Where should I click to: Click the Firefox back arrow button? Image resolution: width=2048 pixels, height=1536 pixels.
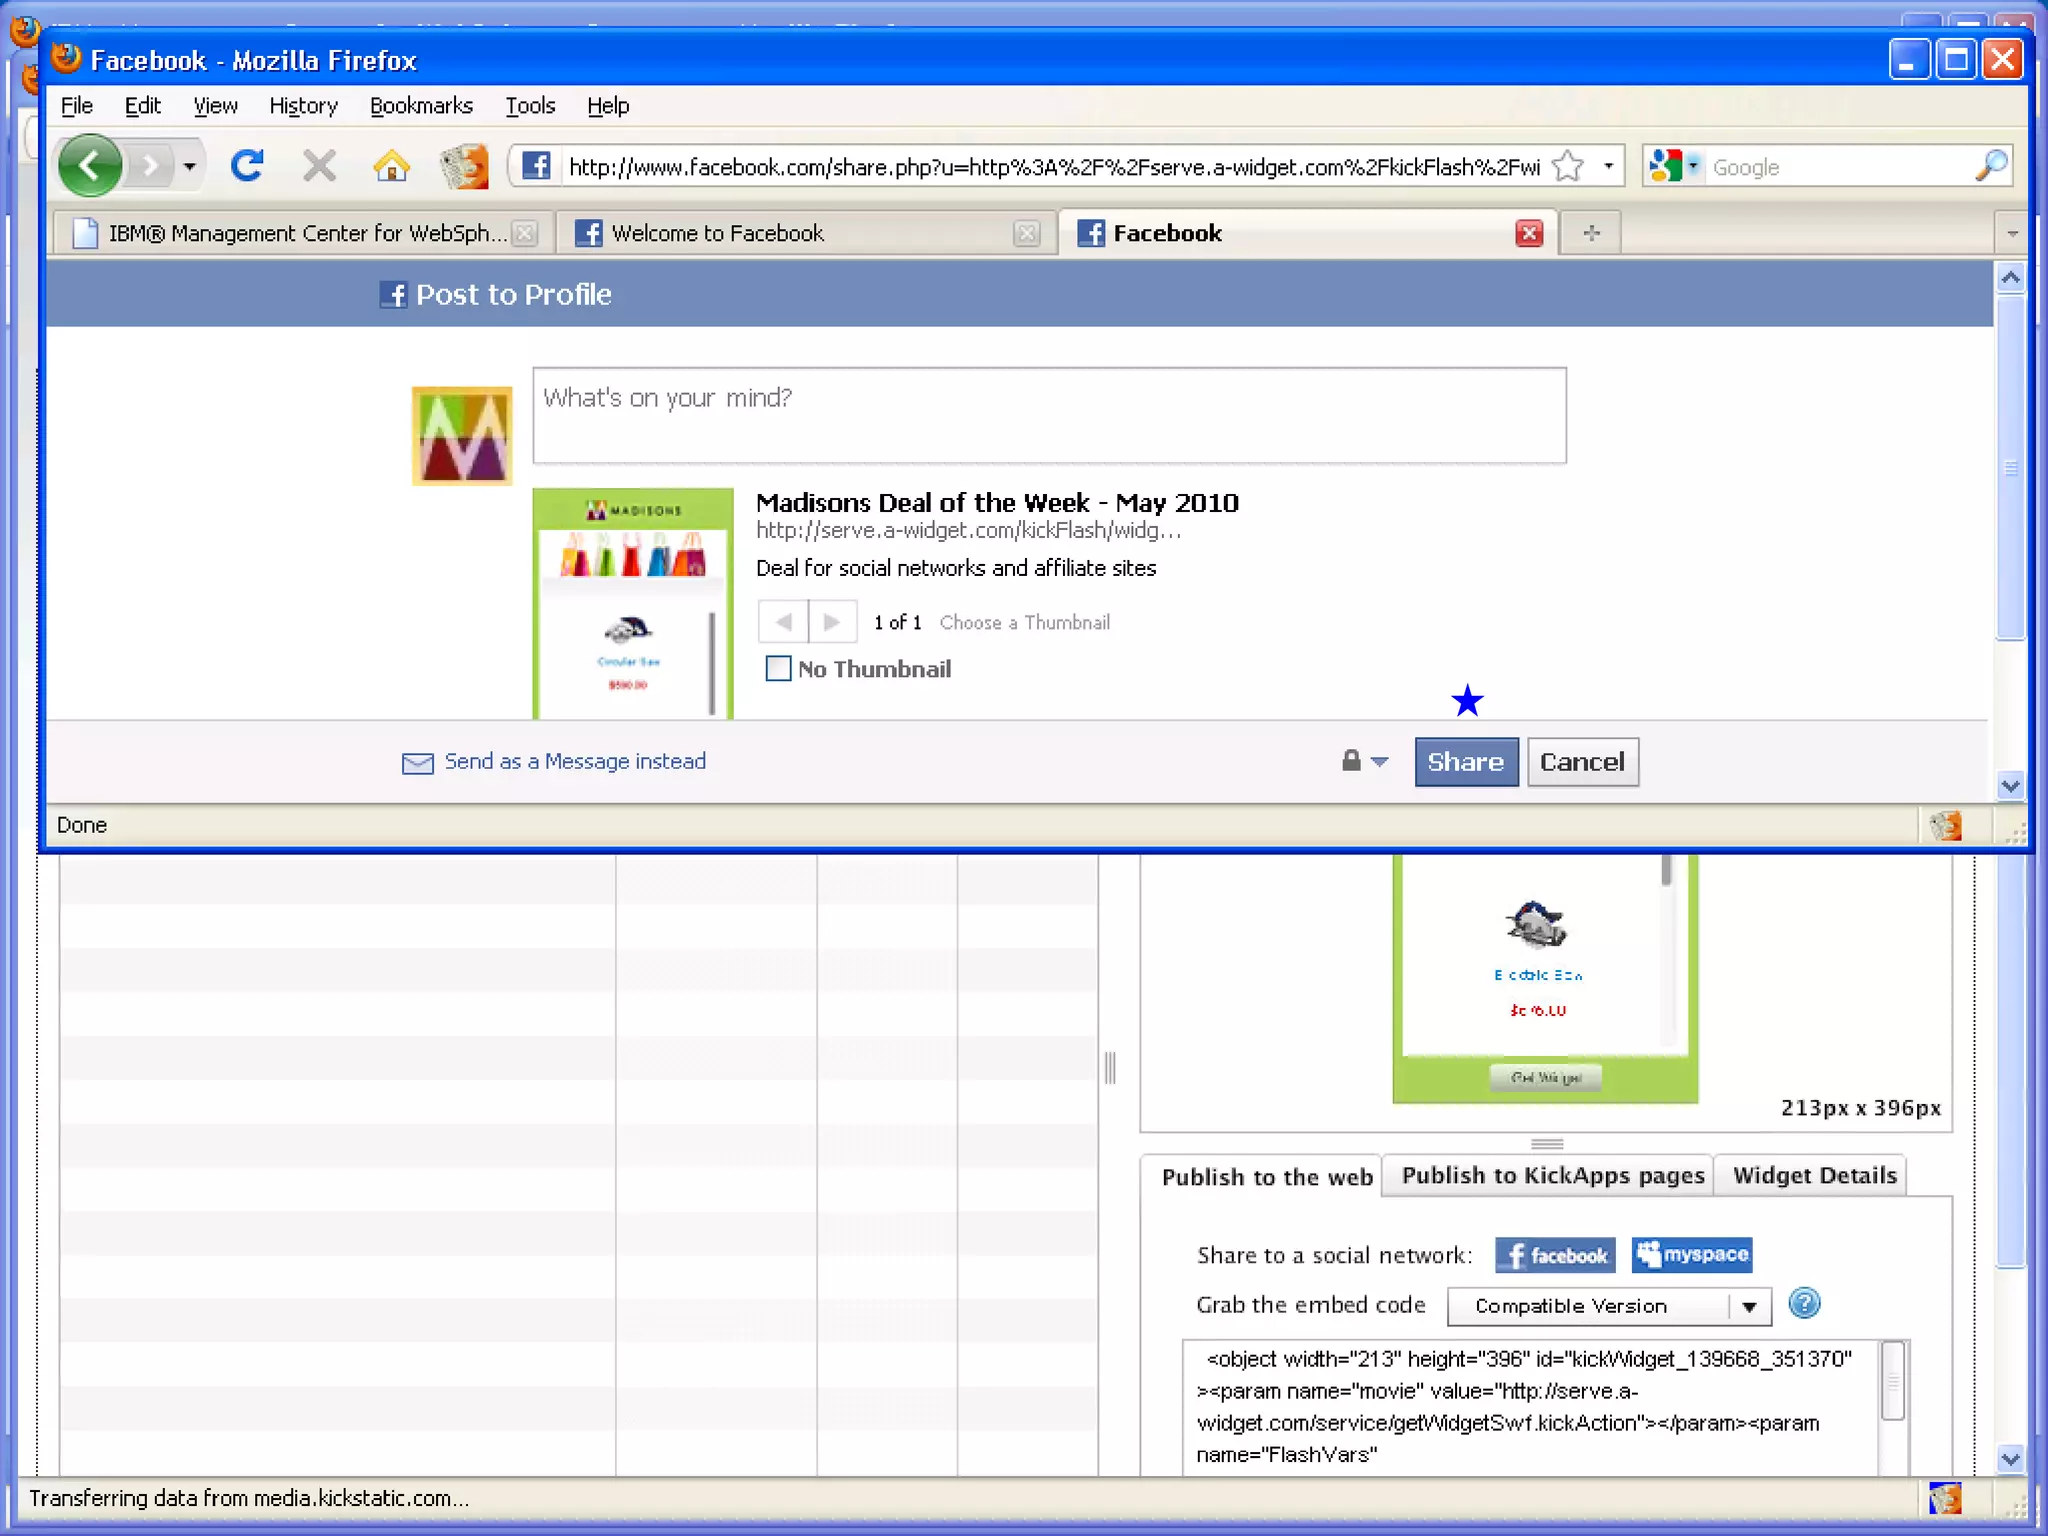click(89, 166)
